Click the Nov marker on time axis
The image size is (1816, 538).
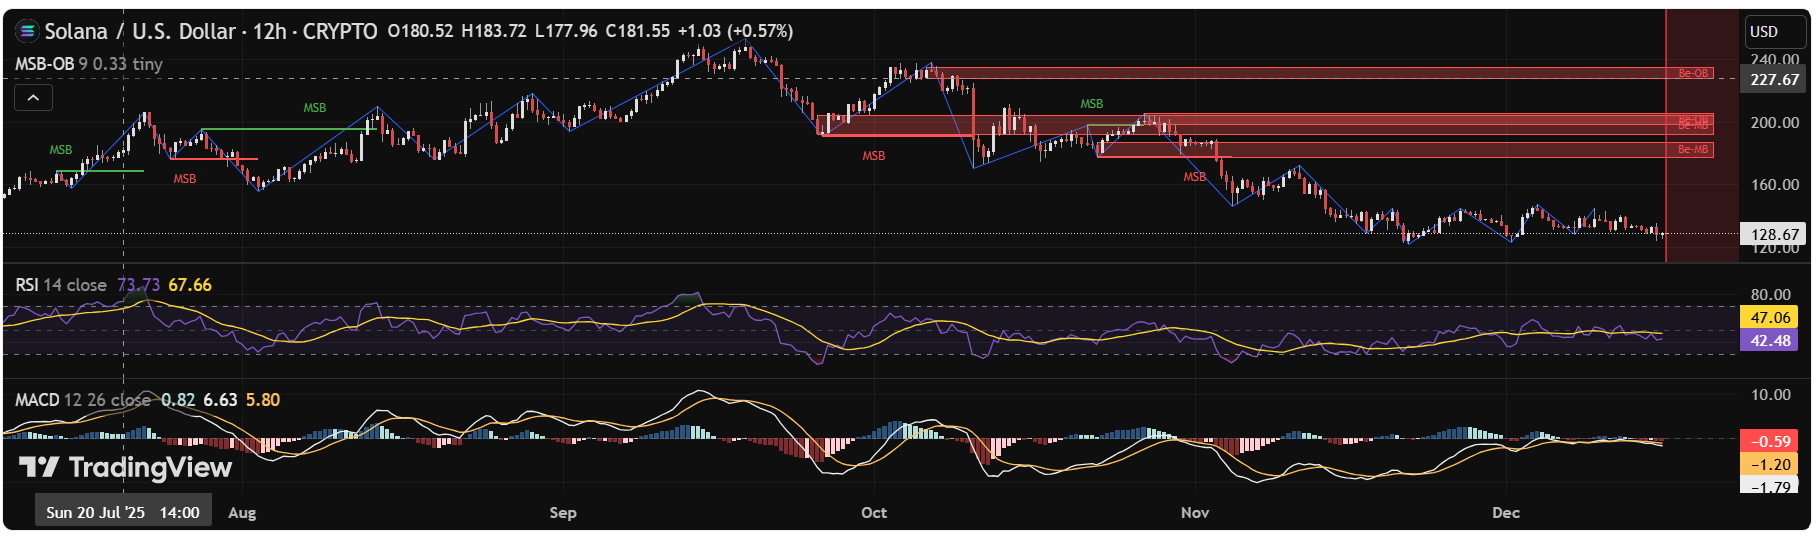coord(1195,512)
